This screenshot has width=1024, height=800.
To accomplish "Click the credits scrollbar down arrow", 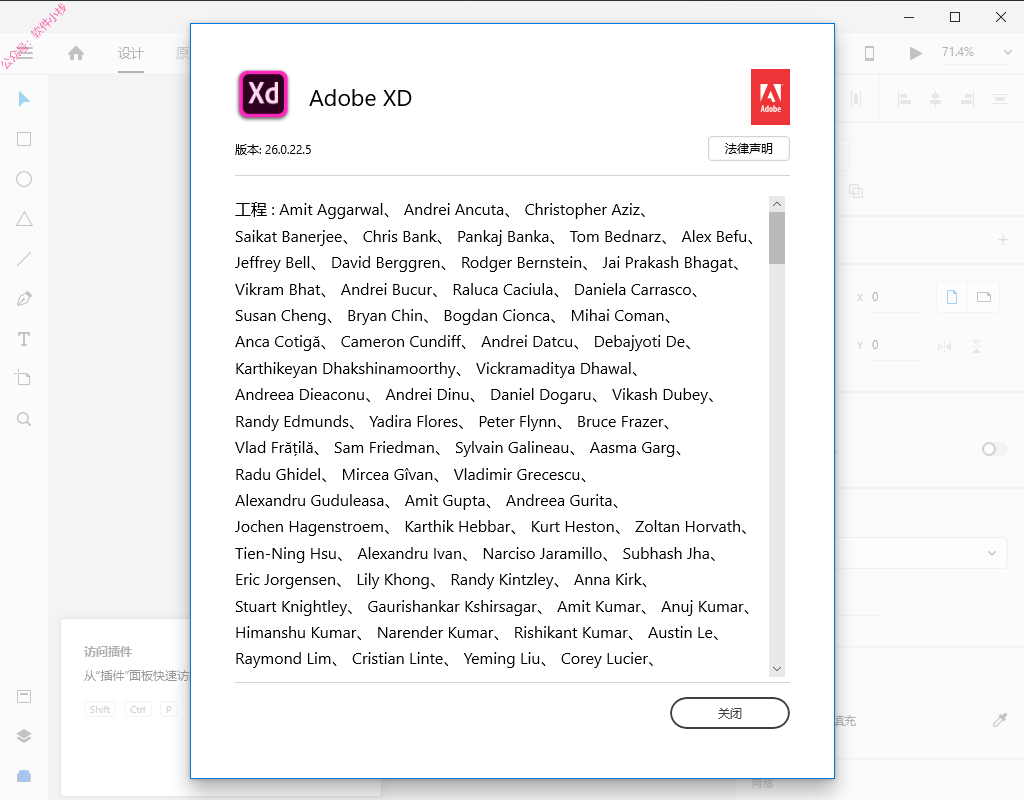I will coord(777,669).
